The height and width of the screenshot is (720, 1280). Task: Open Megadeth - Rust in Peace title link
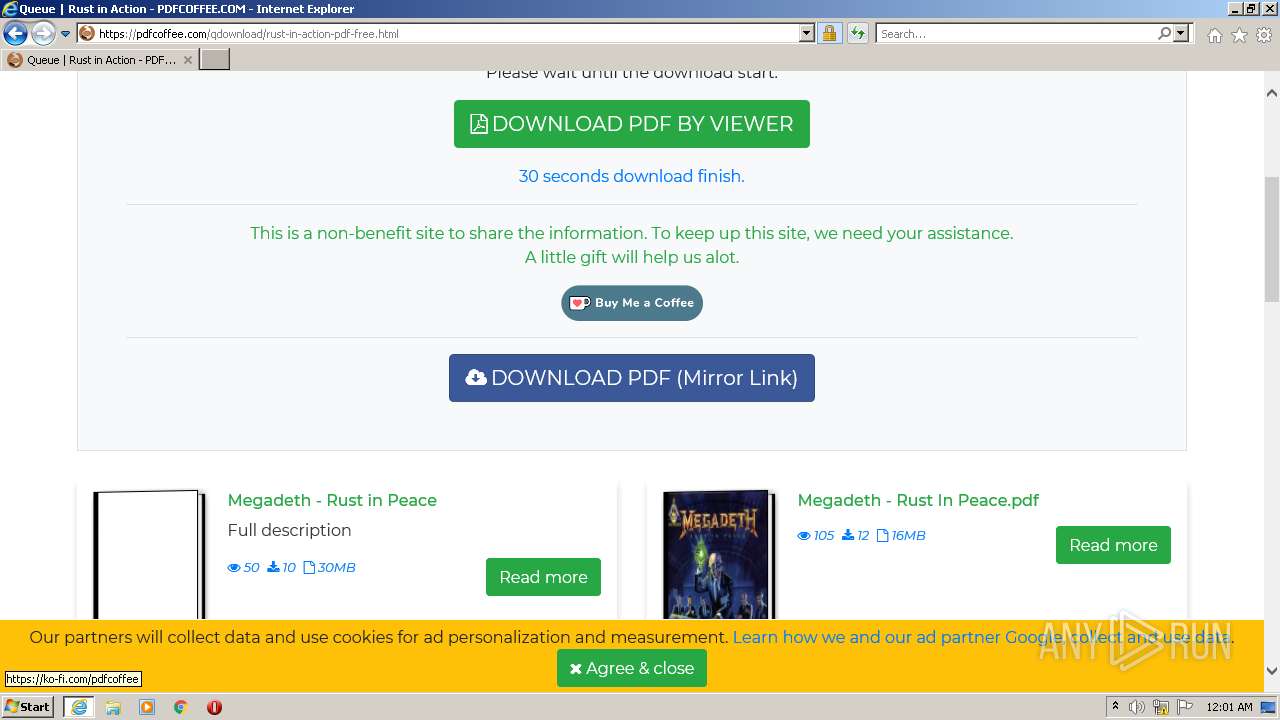click(332, 500)
